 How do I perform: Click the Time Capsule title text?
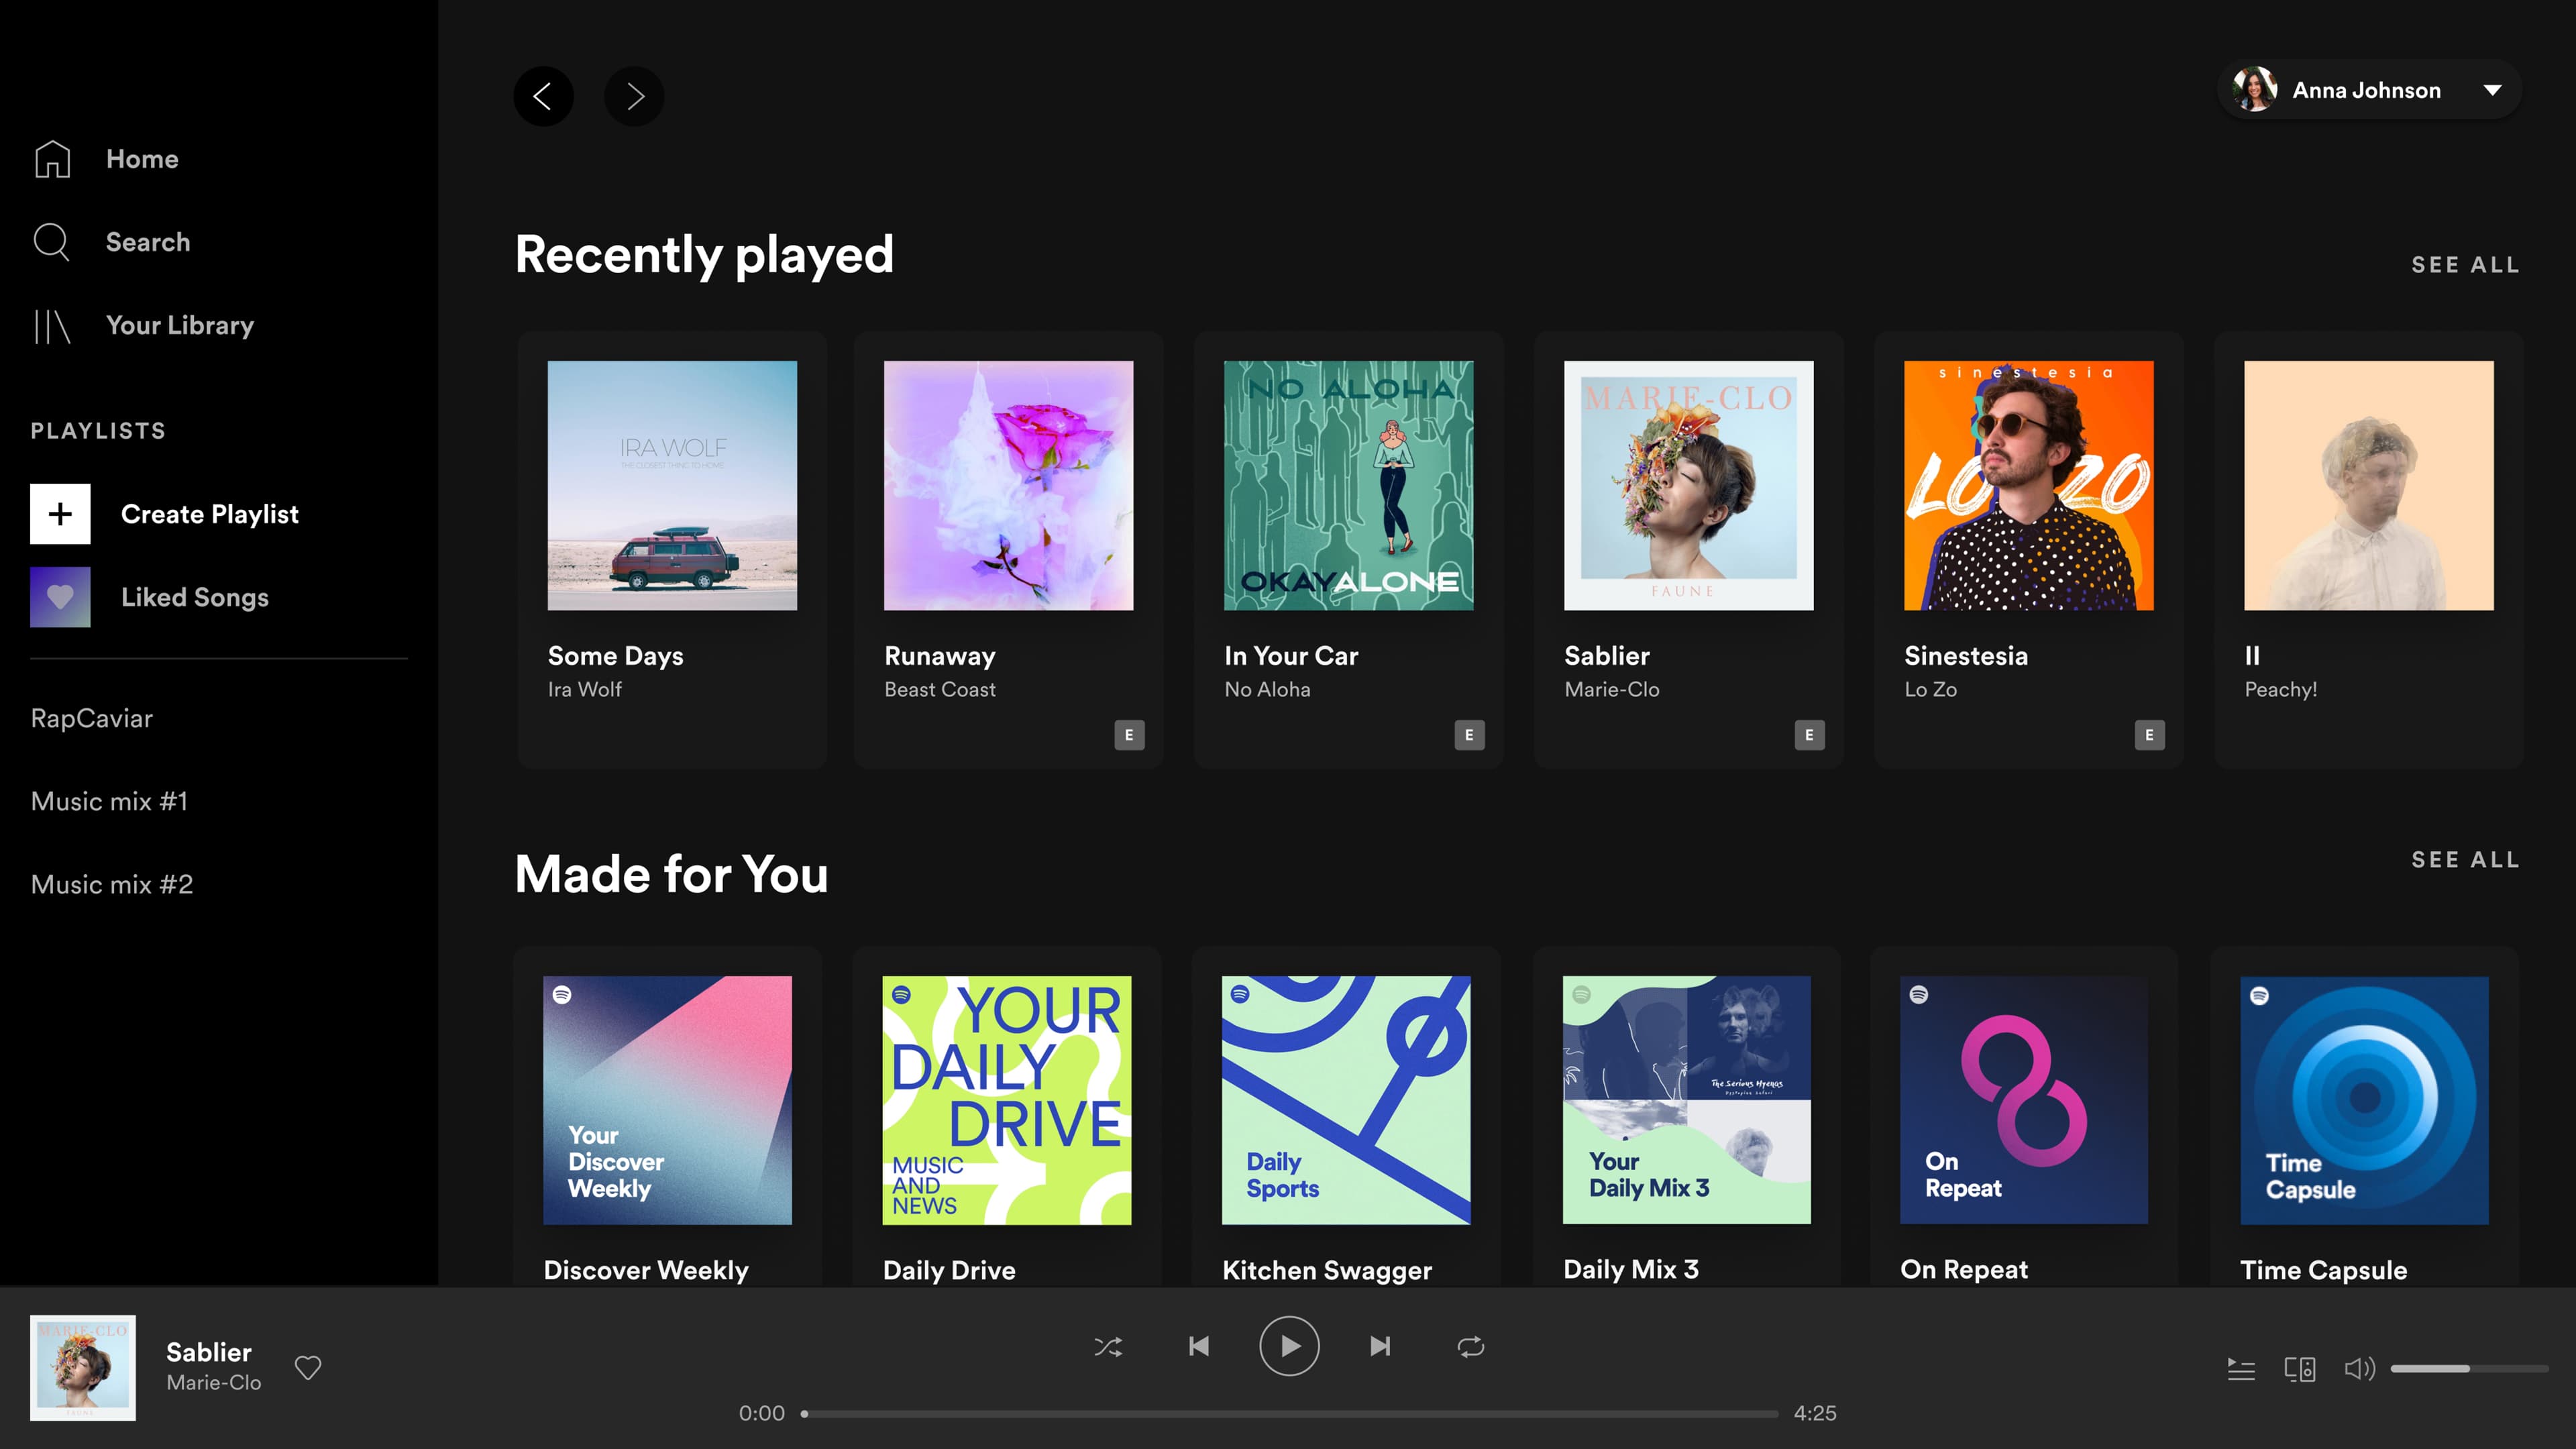click(2323, 1270)
